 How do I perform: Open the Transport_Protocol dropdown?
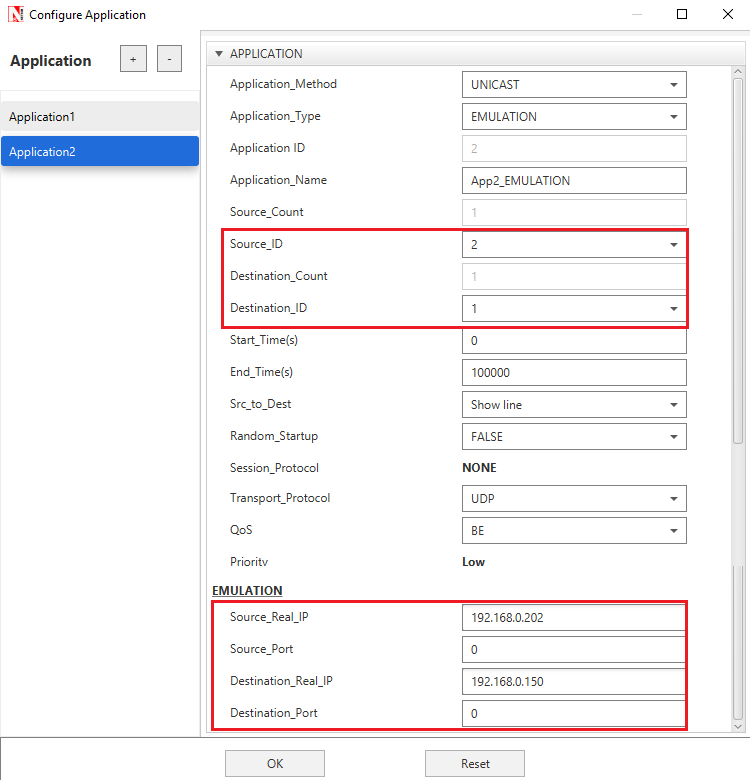click(574, 499)
